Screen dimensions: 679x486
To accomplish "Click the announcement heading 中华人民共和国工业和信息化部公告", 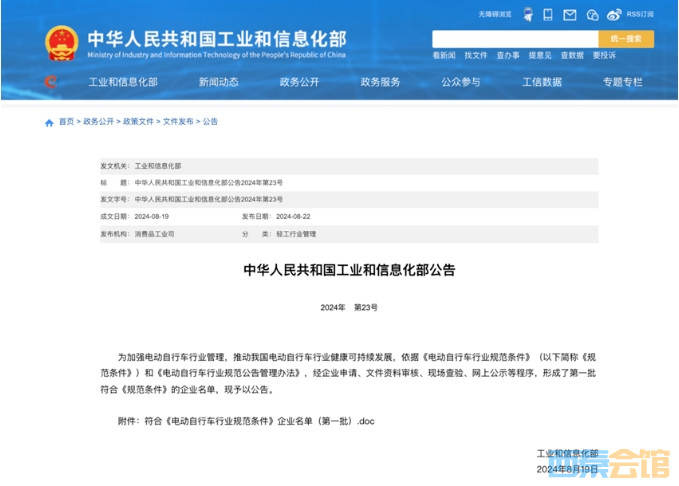I will tap(349, 270).
